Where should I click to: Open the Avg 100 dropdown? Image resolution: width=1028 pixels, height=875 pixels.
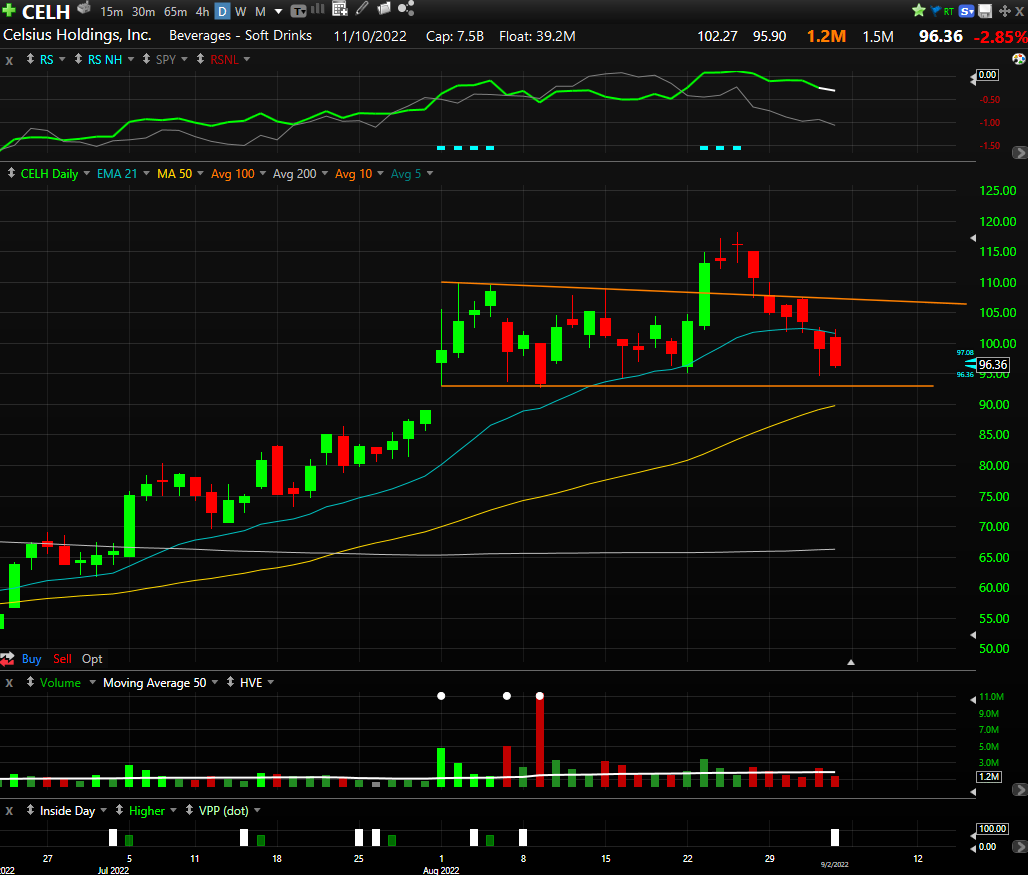(263, 174)
